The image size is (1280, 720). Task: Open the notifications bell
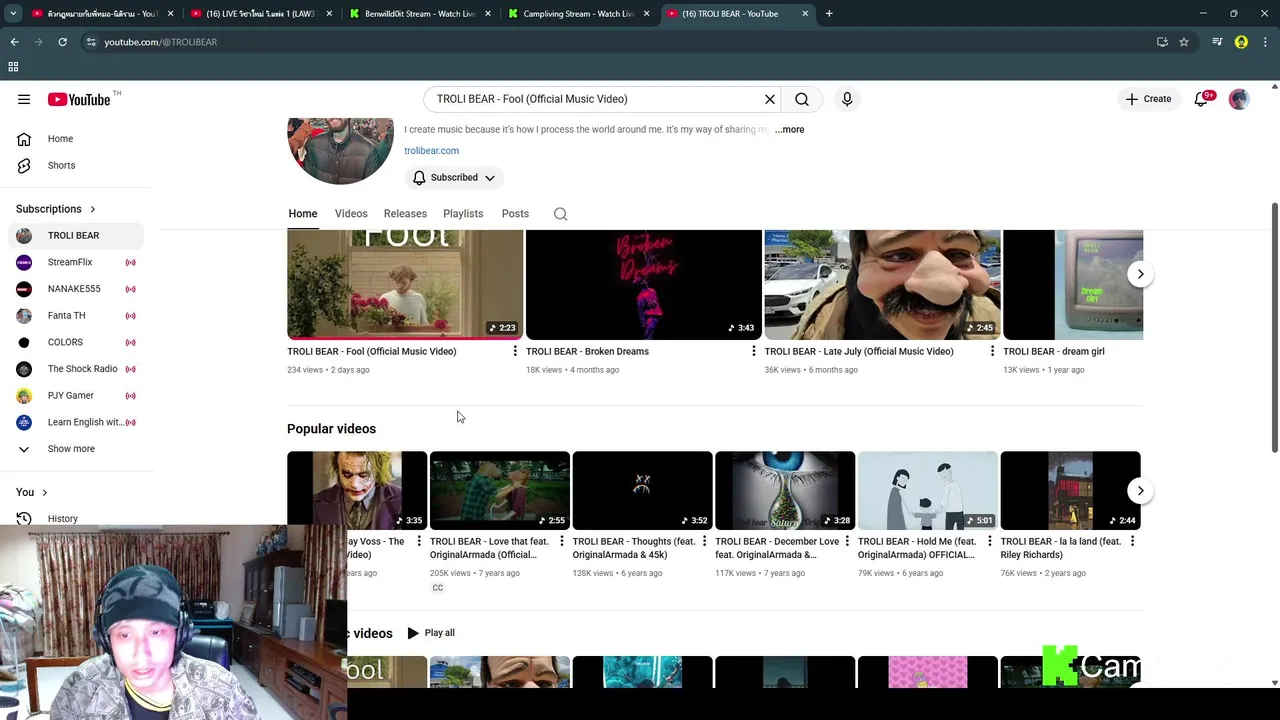tap(1202, 99)
